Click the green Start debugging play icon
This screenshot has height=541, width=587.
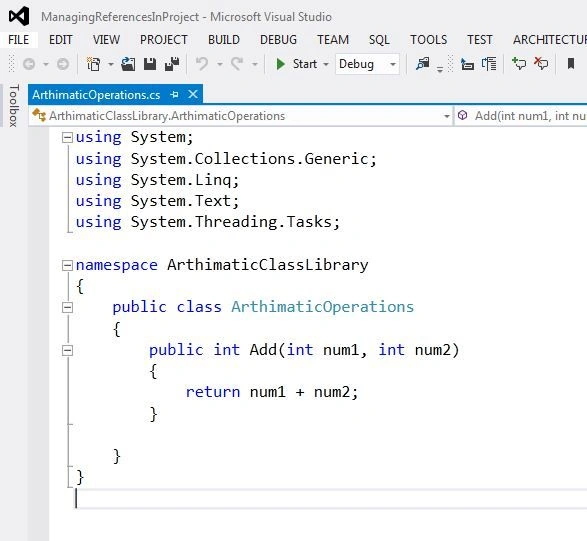pyautogui.click(x=280, y=64)
